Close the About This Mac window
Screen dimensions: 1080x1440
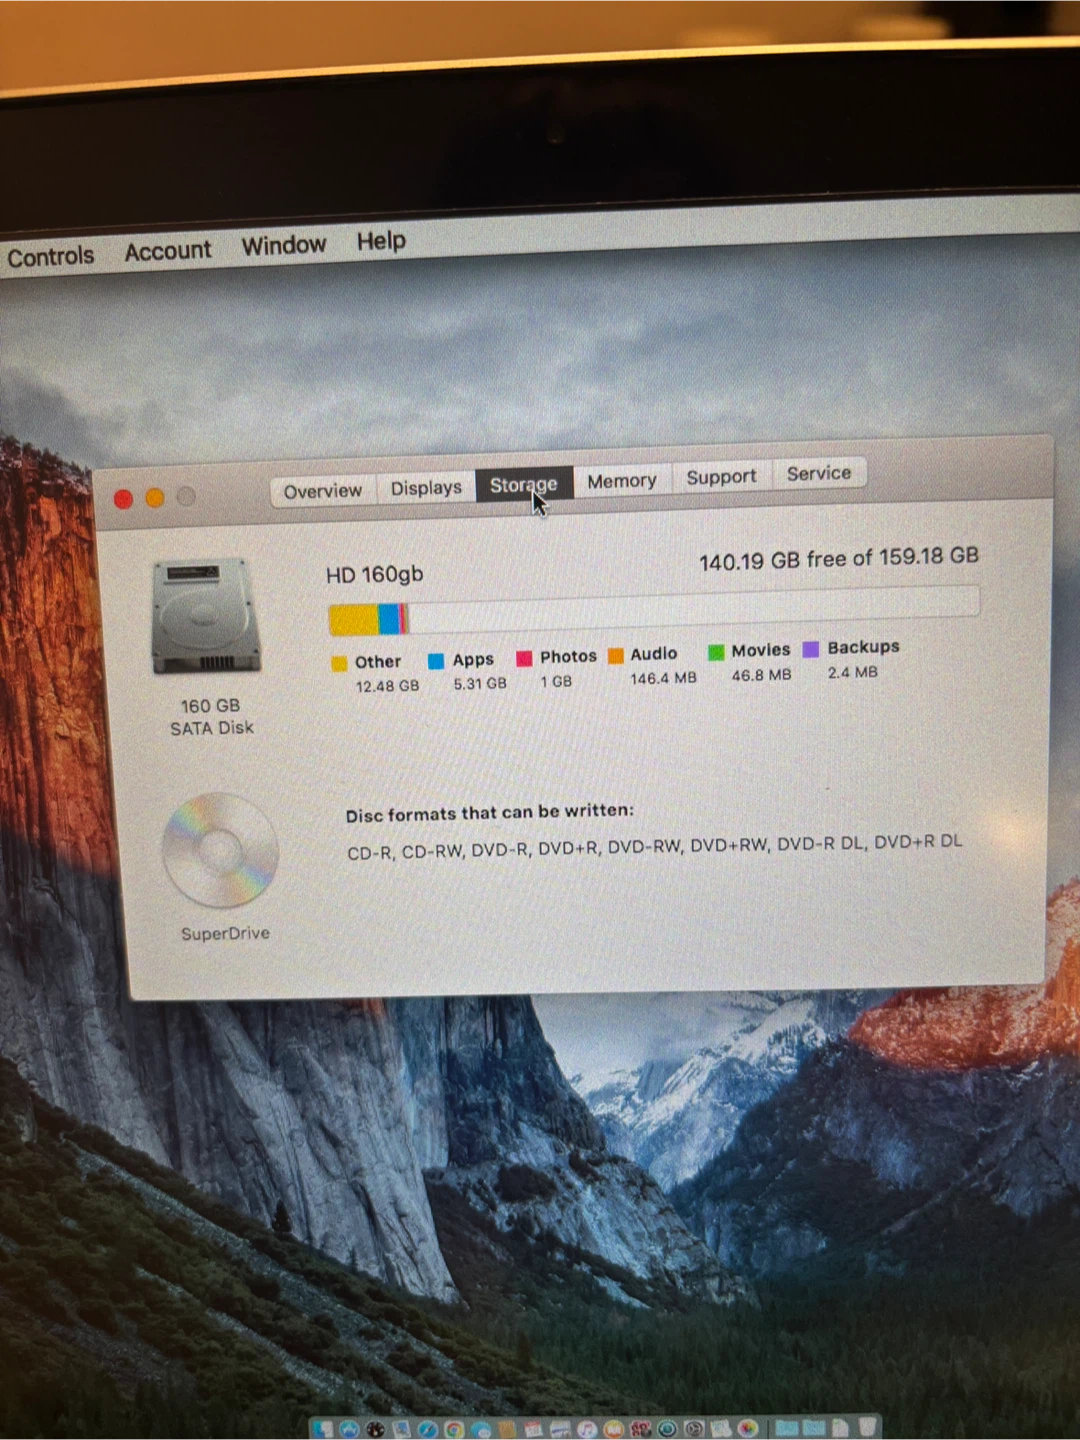(x=124, y=499)
